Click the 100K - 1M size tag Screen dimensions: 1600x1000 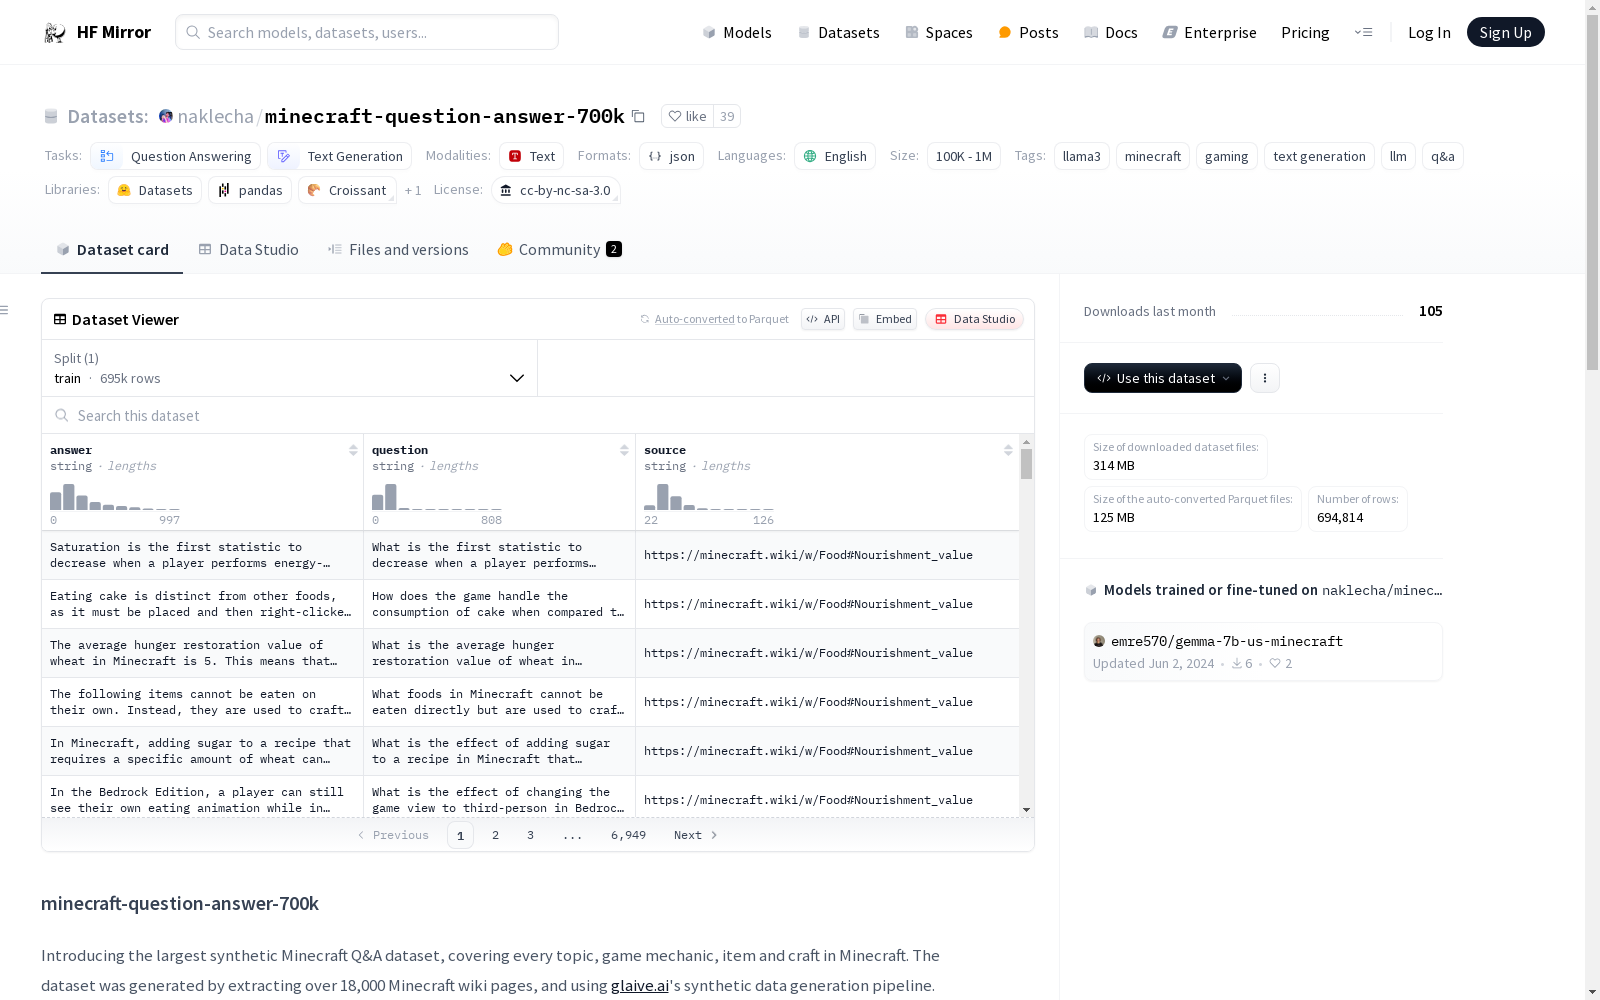(964, 156)
